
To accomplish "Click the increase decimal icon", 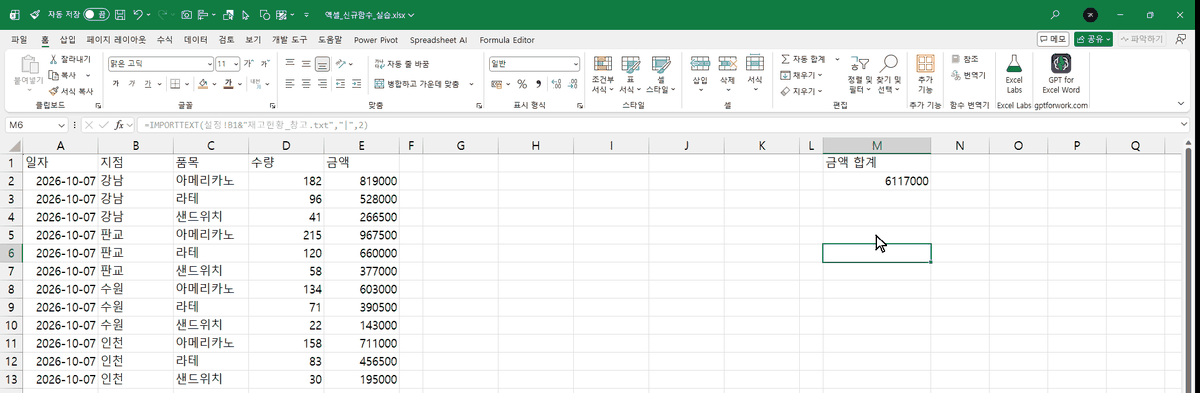I will click(557, 84).
